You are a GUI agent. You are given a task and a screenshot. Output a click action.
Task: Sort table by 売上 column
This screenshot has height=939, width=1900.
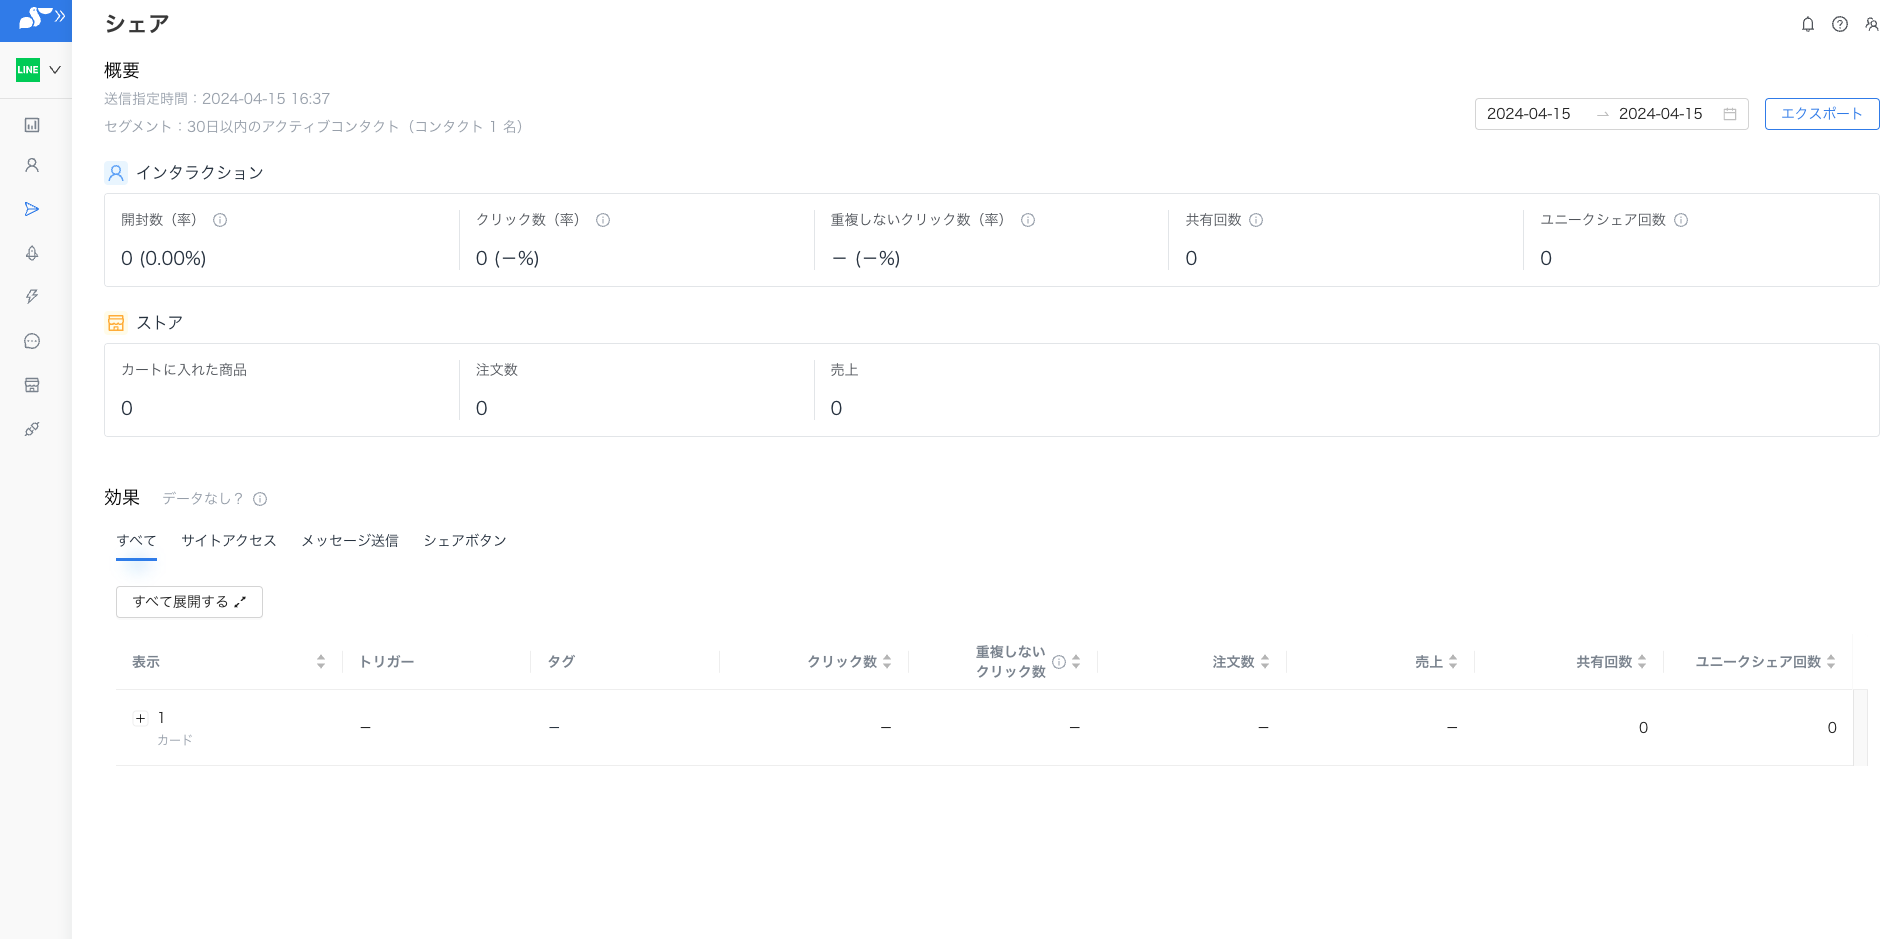pyautogui.click(x=1453, y=662)
